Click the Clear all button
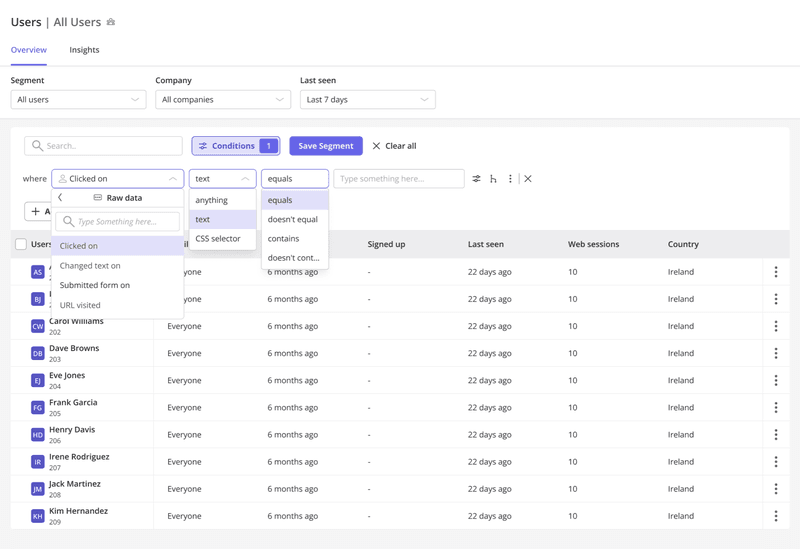Screen dimensions: 800x549 [x=394, y=146]
